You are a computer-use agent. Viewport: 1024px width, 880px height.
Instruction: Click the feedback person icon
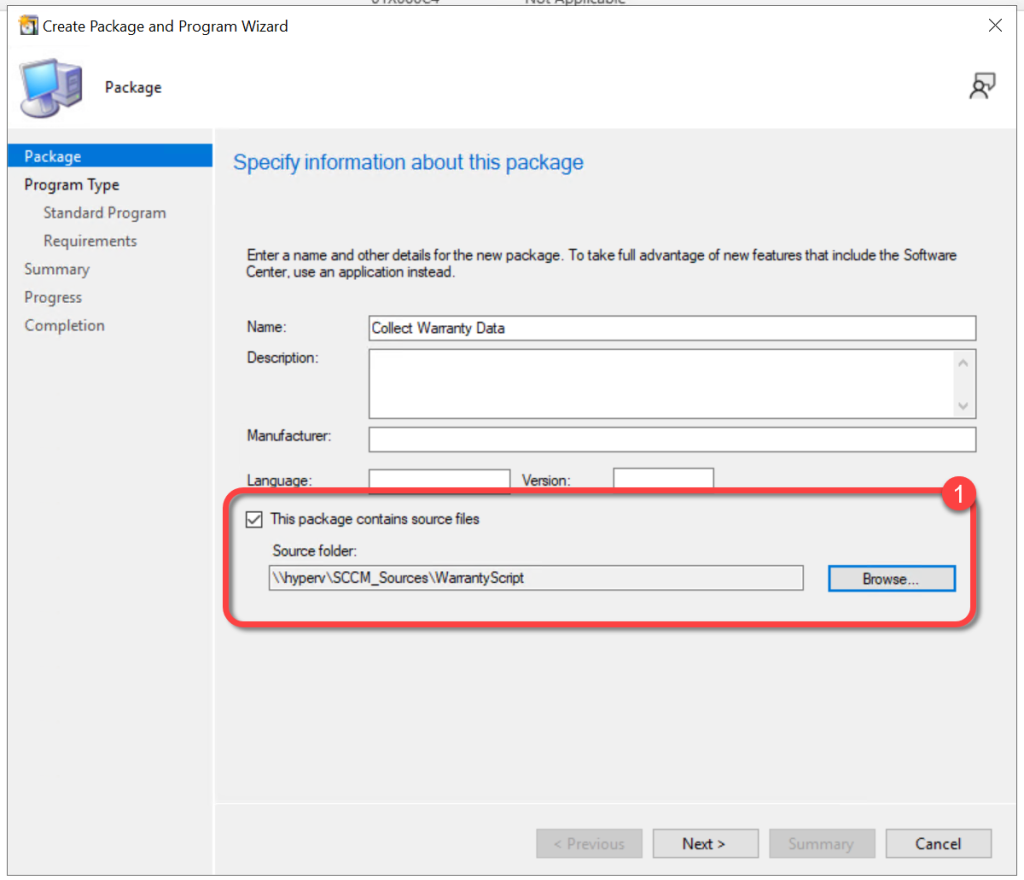click(981, 88)
